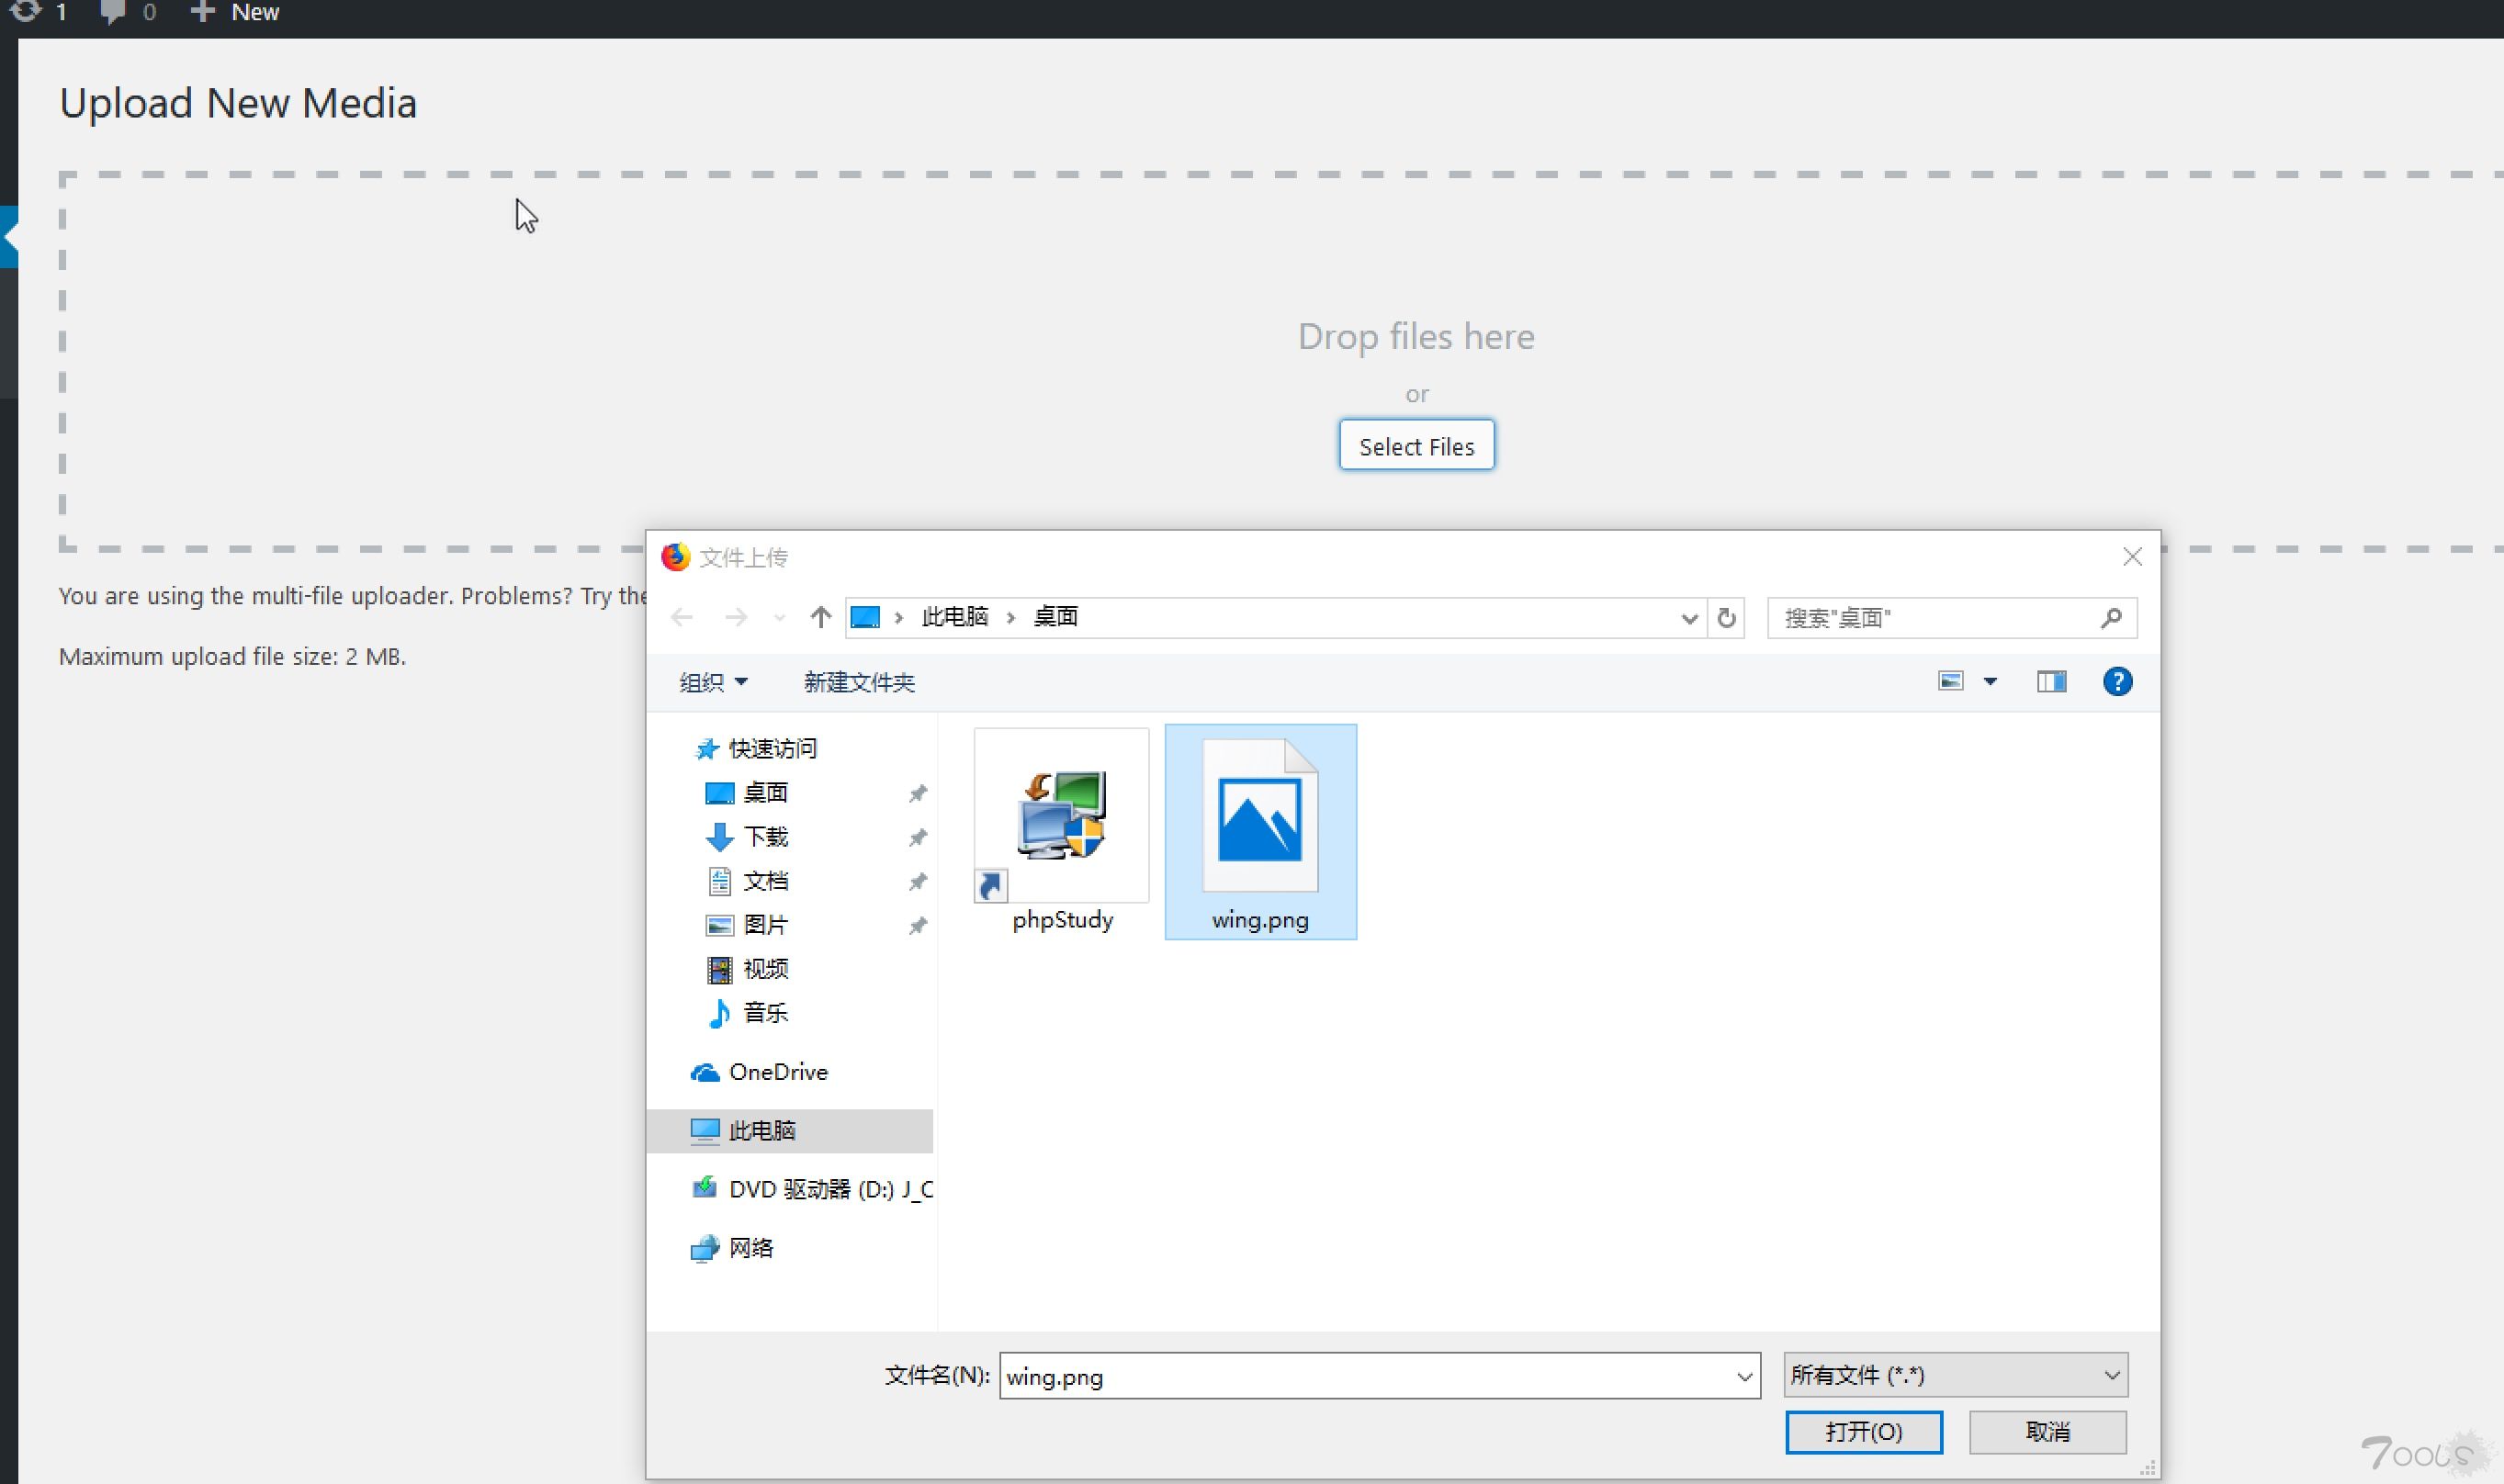Click the 视频 film icon

click(x=719, y=969)
